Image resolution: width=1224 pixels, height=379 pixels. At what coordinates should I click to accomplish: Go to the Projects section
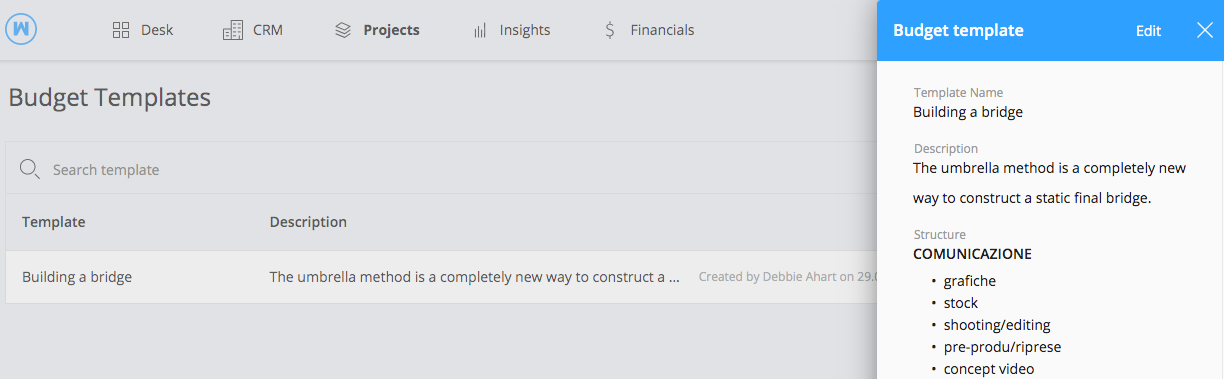(x=377, y=30)
